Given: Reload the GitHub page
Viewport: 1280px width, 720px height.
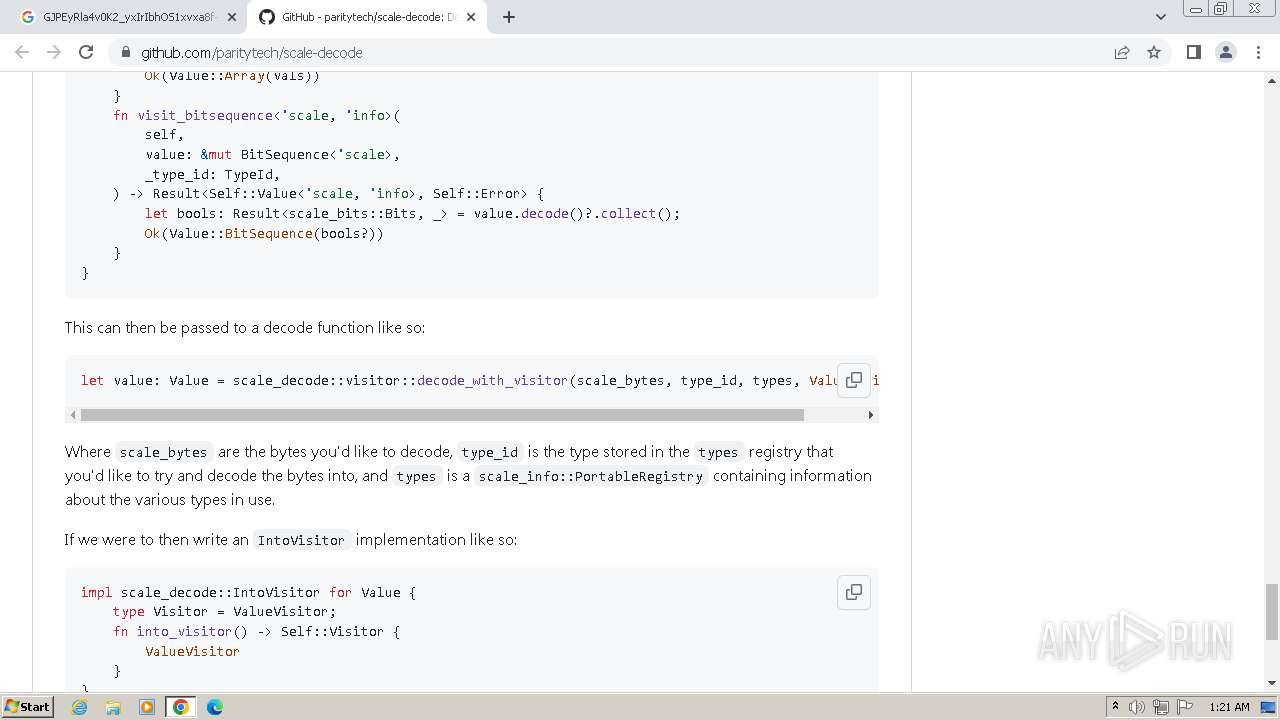Looking at the screenshot, I should pyautogui.click(x=86, y=52).
